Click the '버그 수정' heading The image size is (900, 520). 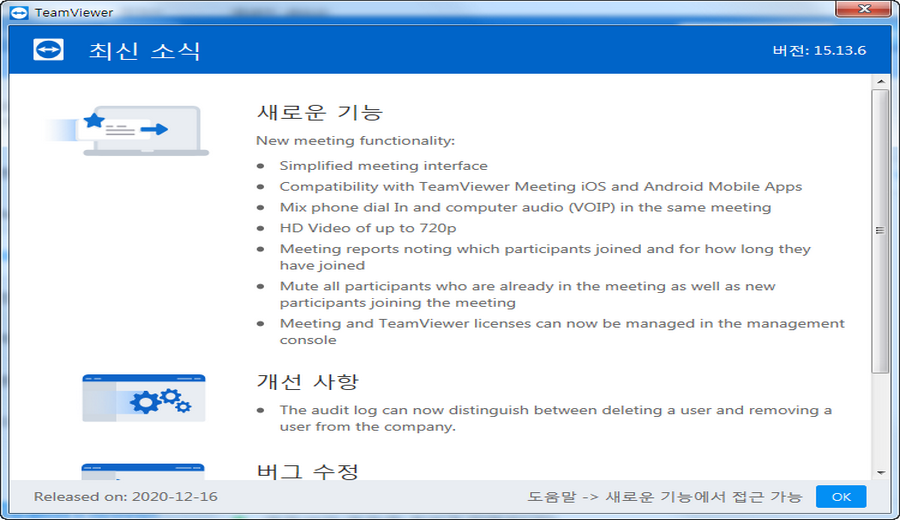tap(308, 471)
